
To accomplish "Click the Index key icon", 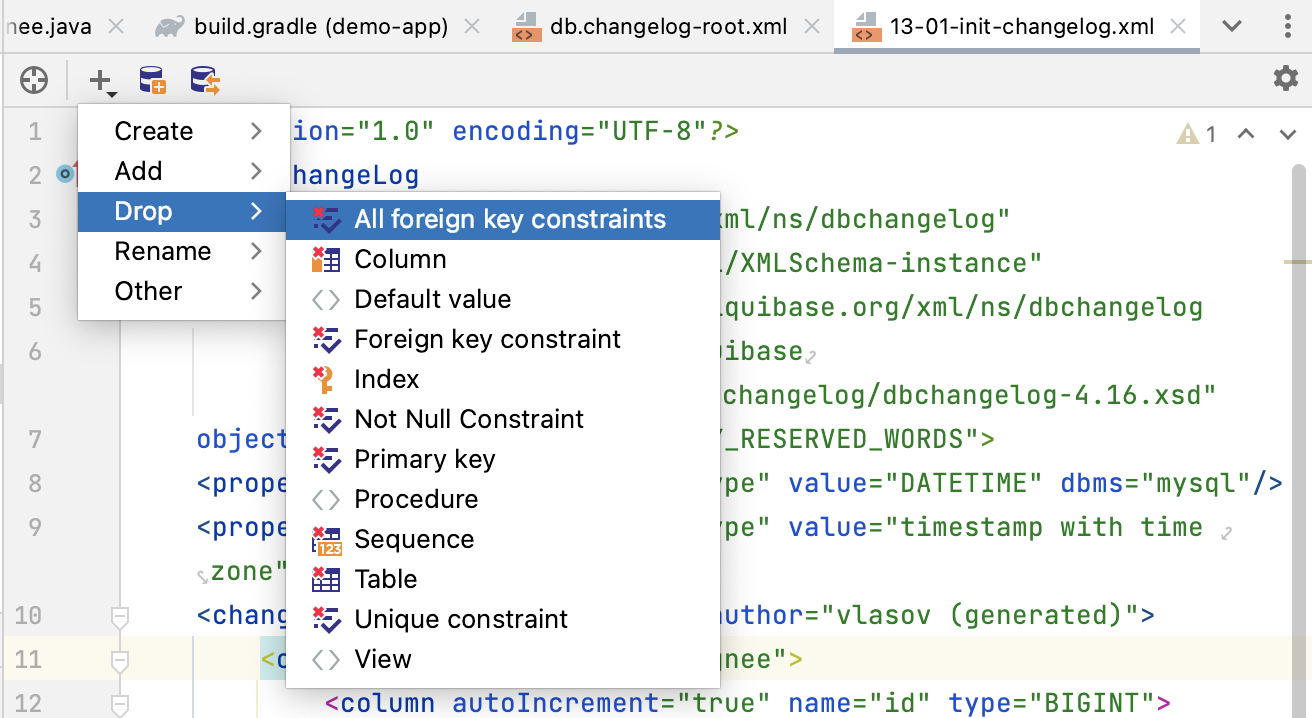I will click(x=324, y=379).
